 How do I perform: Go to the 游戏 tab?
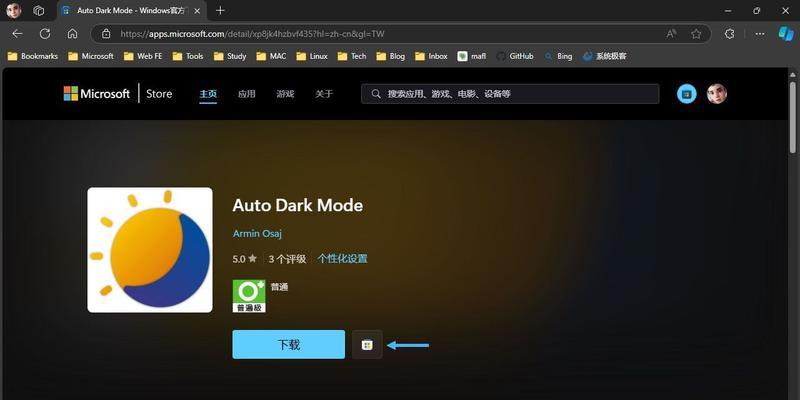(x=285, y=94)
